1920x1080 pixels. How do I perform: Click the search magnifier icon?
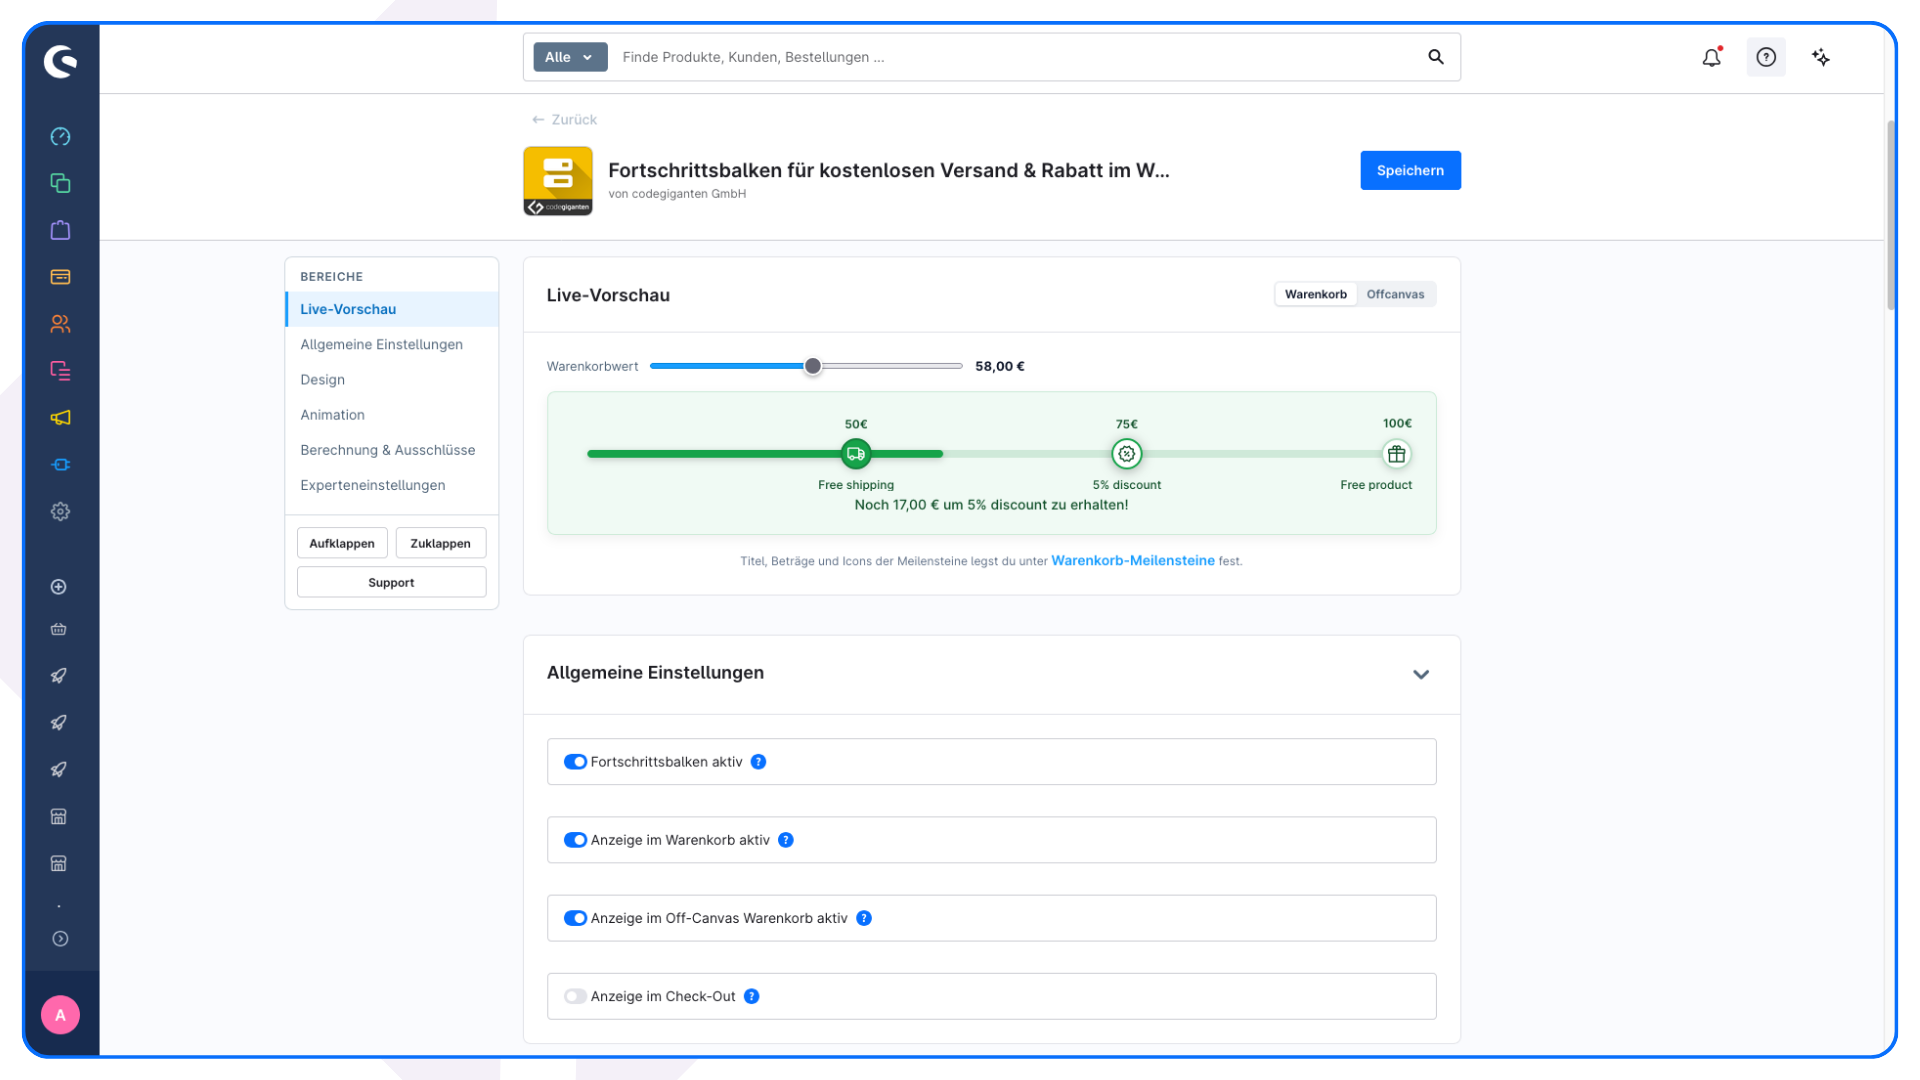pyautogui.click(x=1436, y=57)
